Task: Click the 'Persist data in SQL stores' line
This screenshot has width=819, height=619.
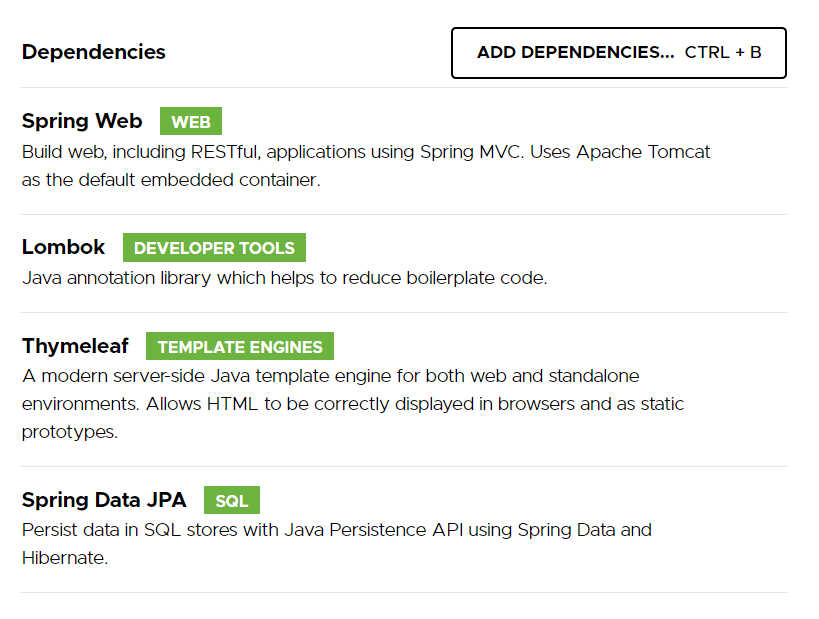Action: (337, 530)
